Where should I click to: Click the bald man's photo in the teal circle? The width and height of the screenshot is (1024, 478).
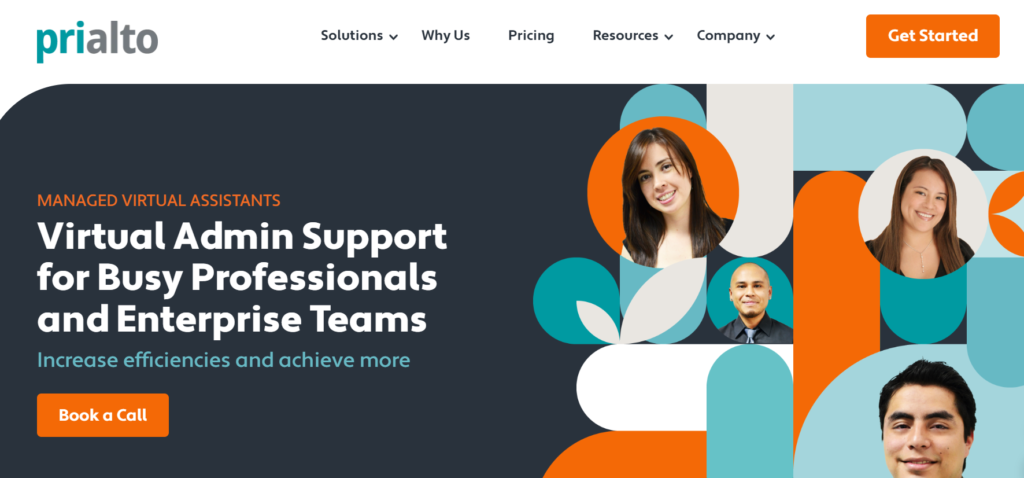pos(750,300)
